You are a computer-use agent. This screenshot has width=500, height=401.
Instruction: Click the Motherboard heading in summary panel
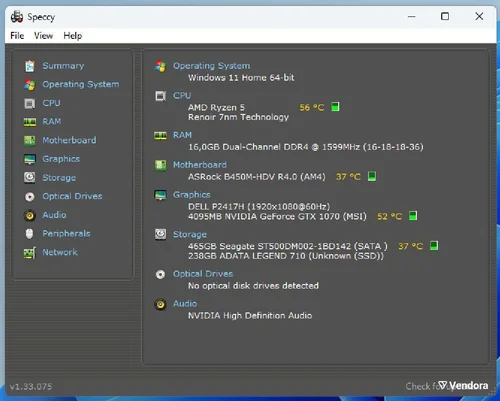coord(200,165)
